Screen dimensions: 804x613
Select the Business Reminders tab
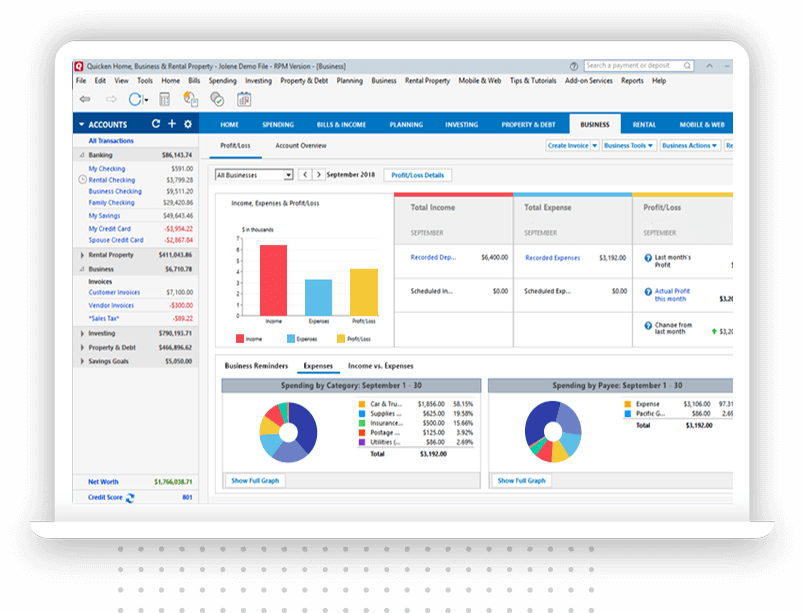click(x=256, y=366)
